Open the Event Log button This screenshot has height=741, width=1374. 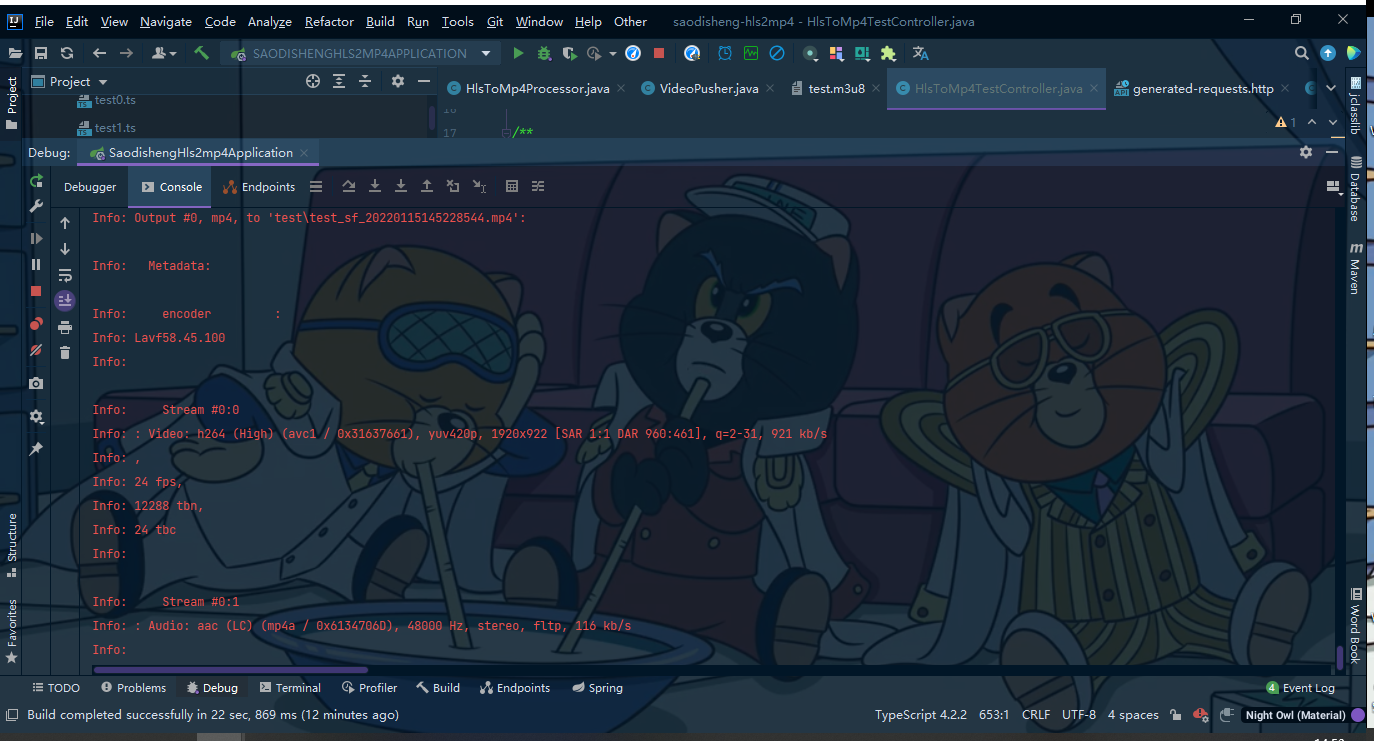pos(1300,687)
